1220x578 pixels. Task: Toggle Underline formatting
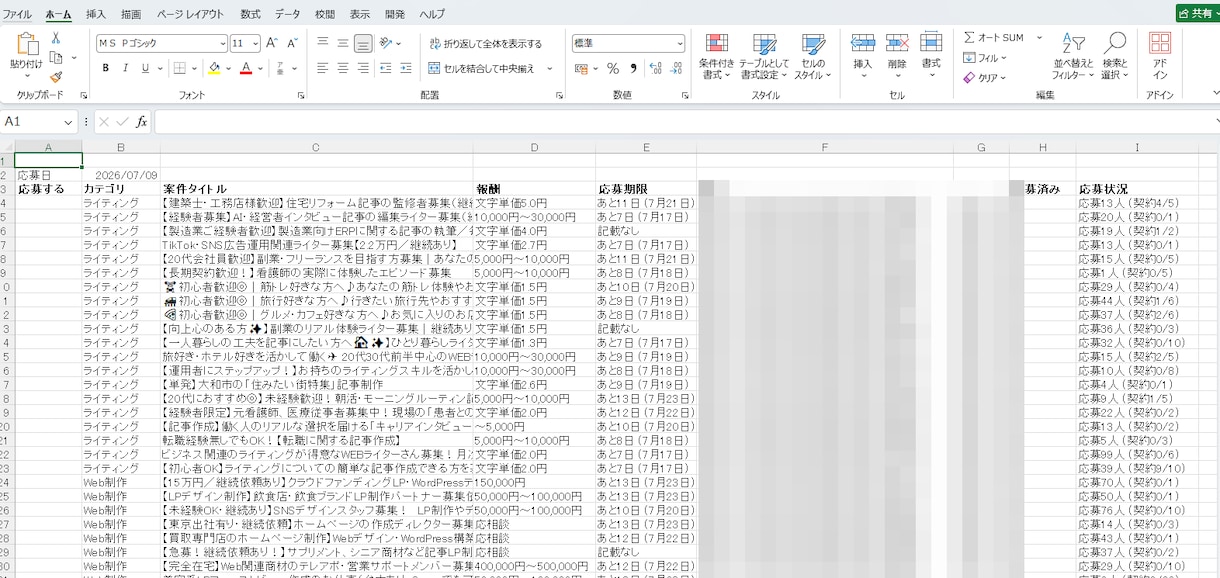(x=146, y=68)
